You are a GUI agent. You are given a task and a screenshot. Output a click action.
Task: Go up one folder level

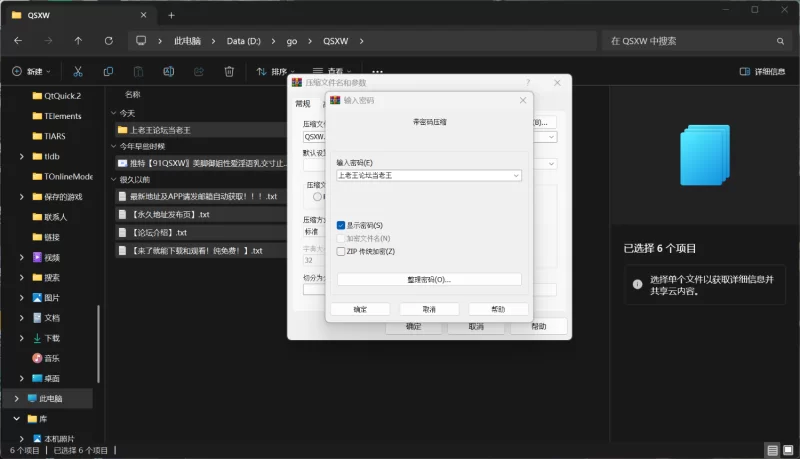pyautogui.click(x=78, y=41)
